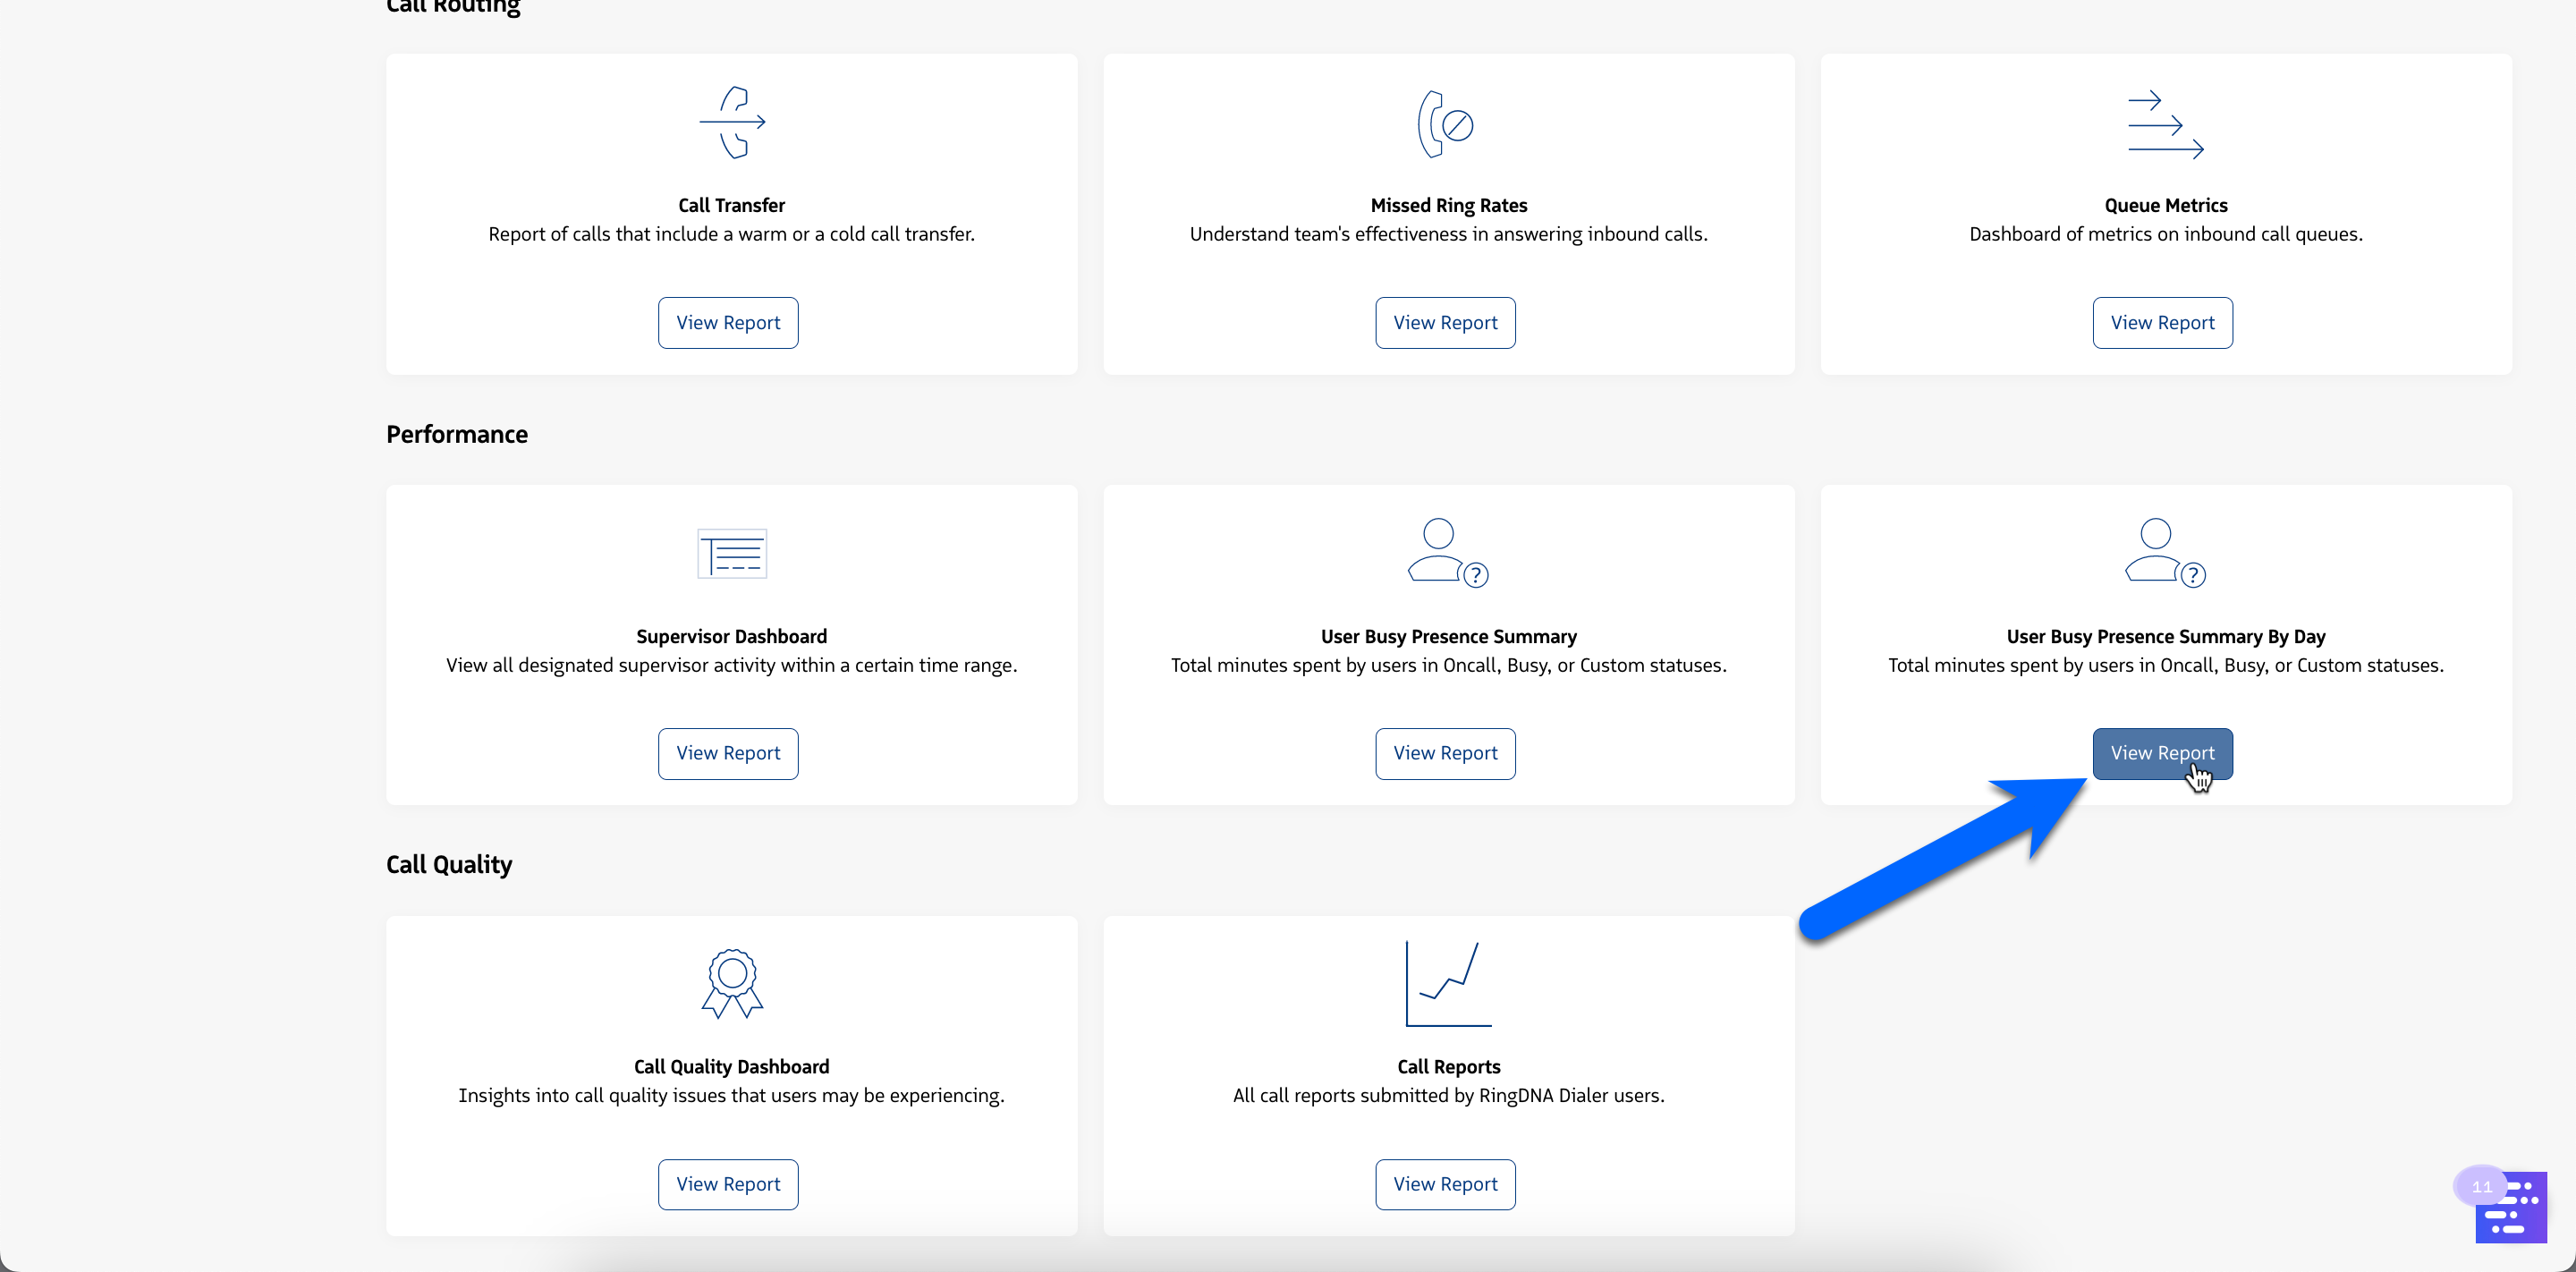View Report for Queue Metrics
The height and width of the screenshot is (1272, 2576).
tap(2162, 323)
